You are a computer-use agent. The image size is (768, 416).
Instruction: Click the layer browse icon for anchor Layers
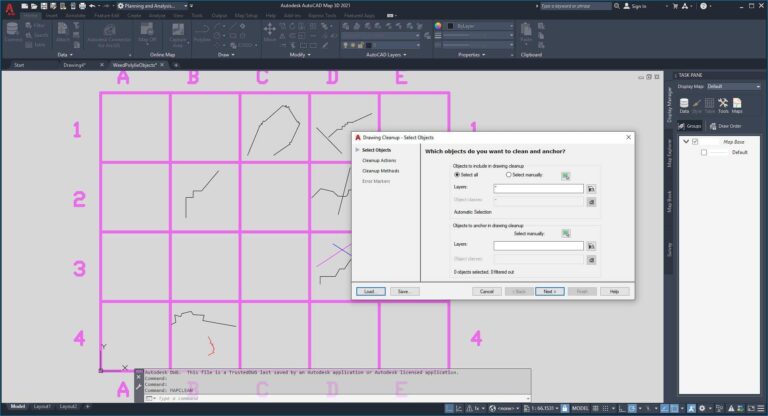pos(591,246)
